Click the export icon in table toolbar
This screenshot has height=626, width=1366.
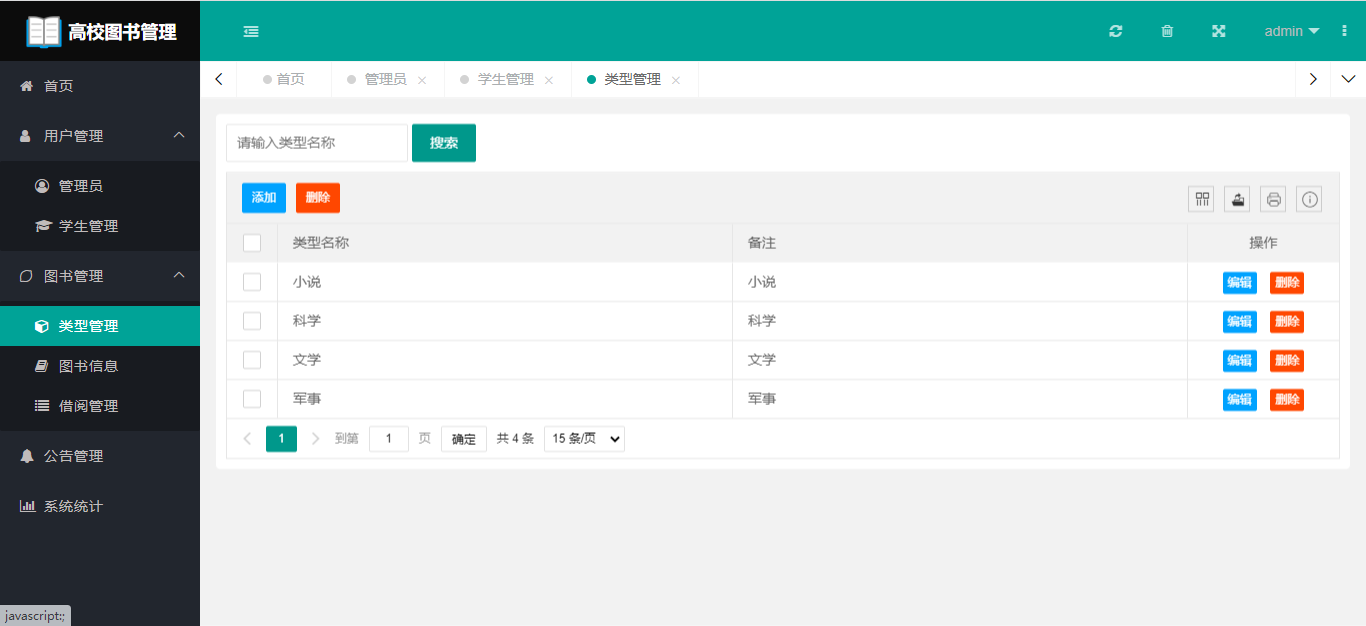click(1237, 199)
